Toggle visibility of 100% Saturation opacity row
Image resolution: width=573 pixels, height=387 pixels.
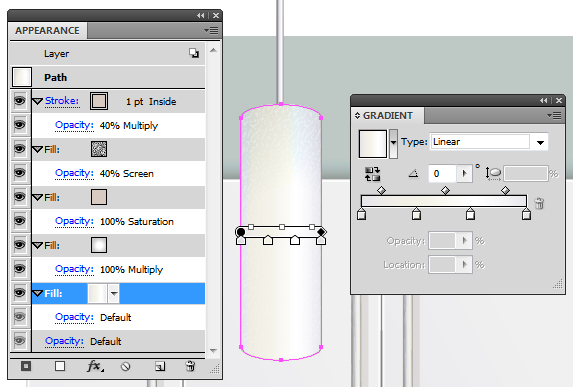pyautogui.click(x=20, y=221)
